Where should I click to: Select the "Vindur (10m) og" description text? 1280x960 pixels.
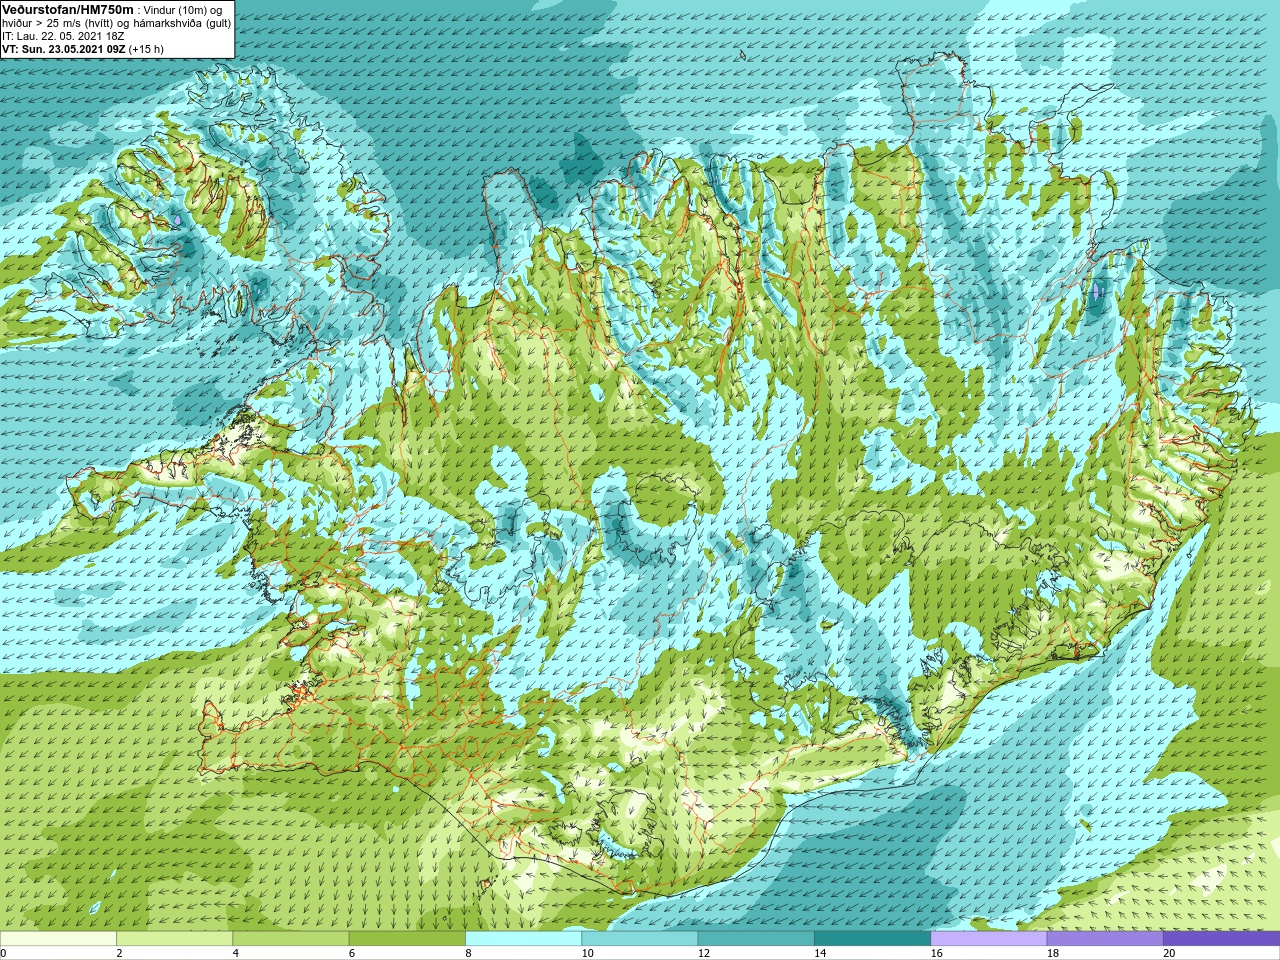[x=182, y=10]
